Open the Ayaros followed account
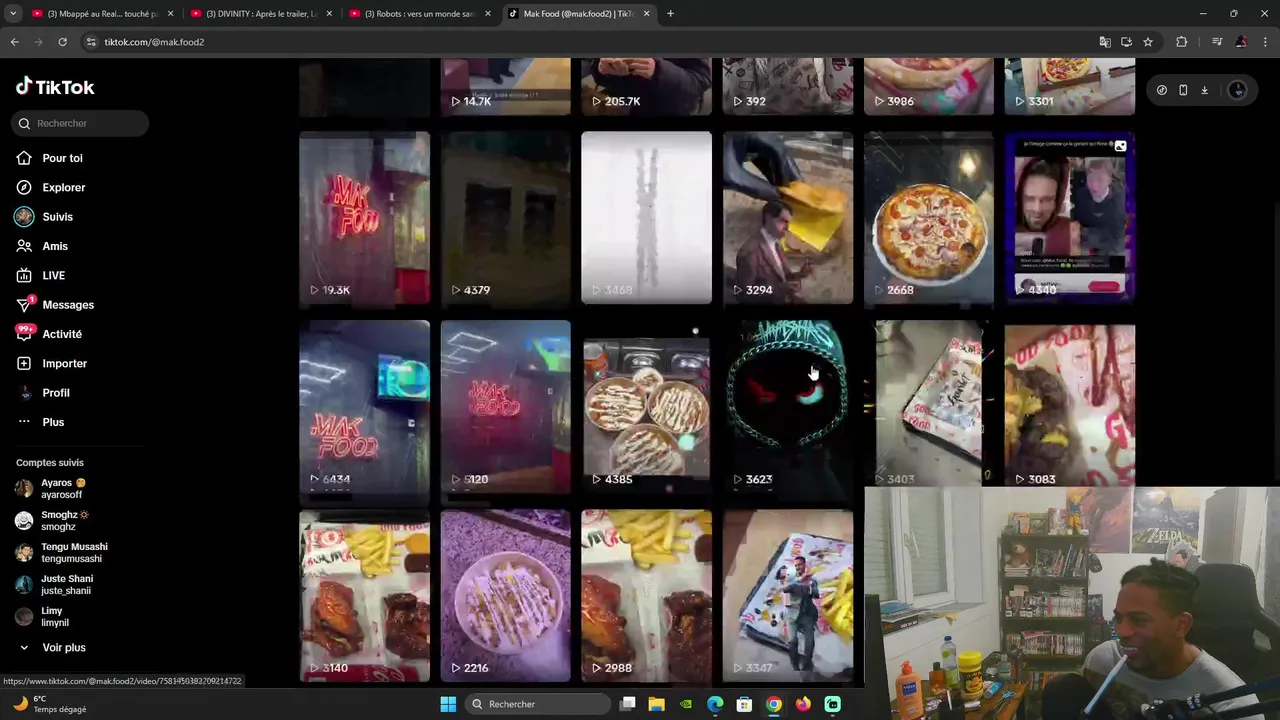The width and height of the screenshot is (1280, 720). [62, 489]
